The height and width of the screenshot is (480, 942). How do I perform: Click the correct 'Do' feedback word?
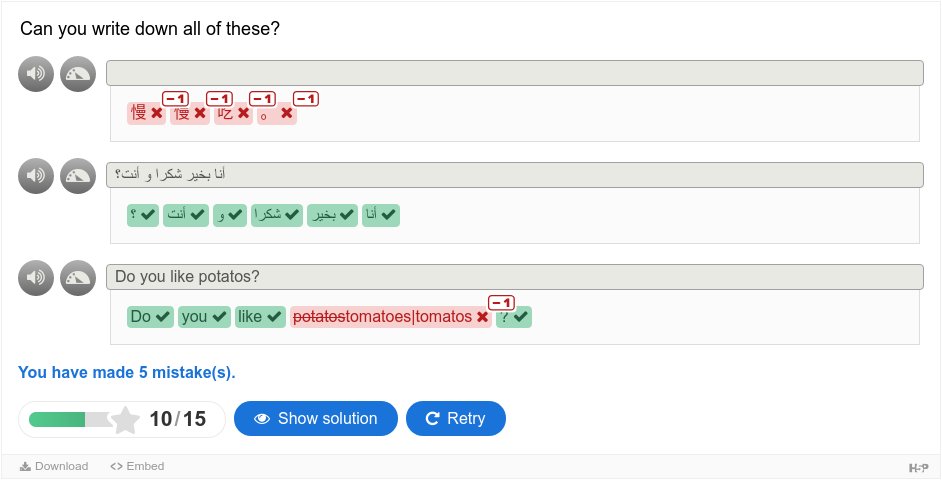(150, 317)
